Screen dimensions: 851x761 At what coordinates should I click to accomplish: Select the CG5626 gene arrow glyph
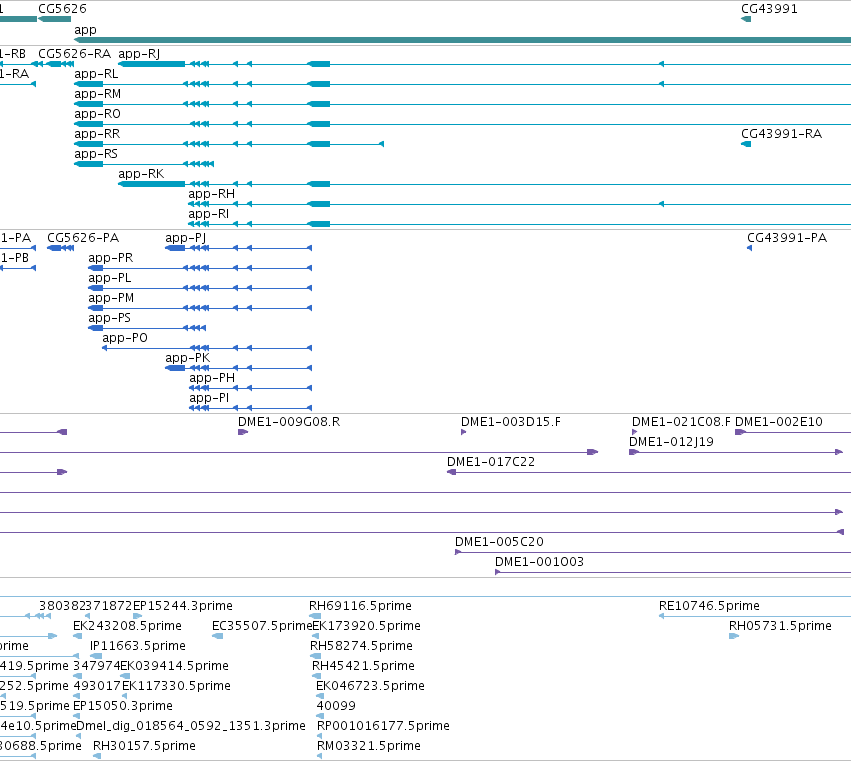coord(54,20)
